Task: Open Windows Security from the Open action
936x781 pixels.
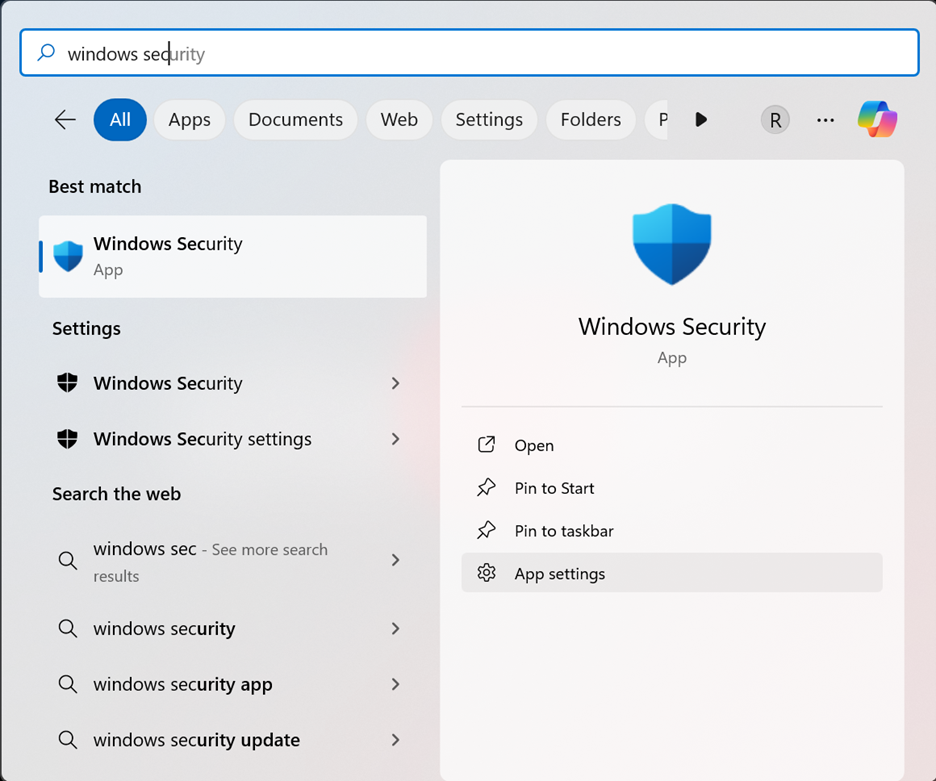Action: 672,445
